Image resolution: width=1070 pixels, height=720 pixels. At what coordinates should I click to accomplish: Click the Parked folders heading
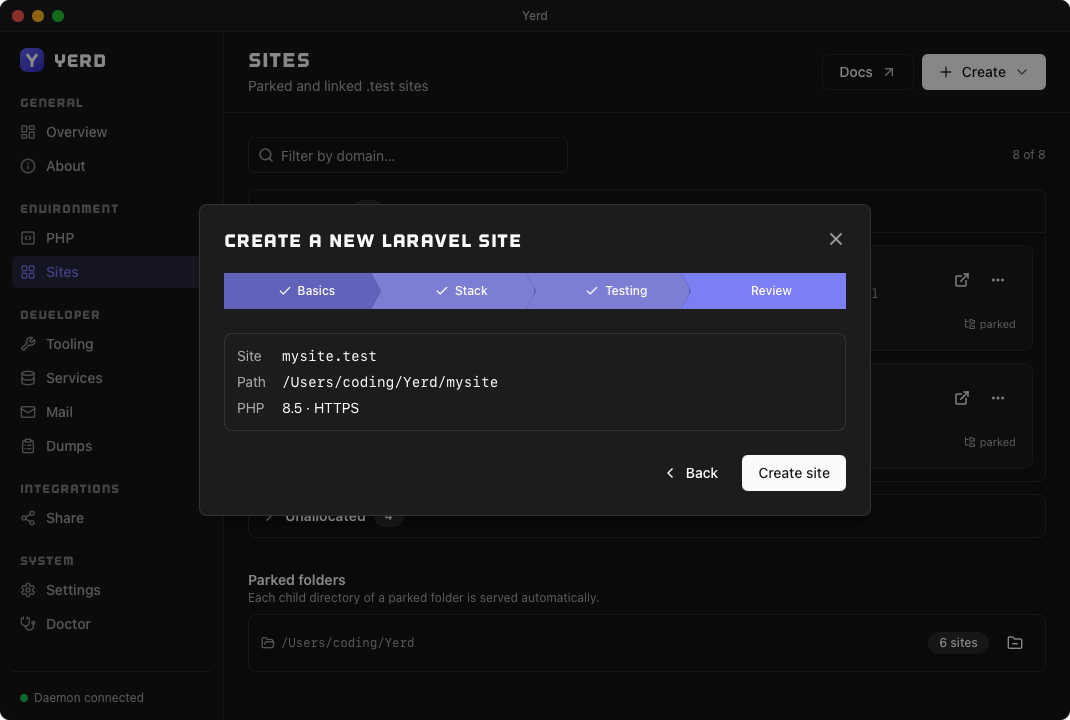click(297, 580)
